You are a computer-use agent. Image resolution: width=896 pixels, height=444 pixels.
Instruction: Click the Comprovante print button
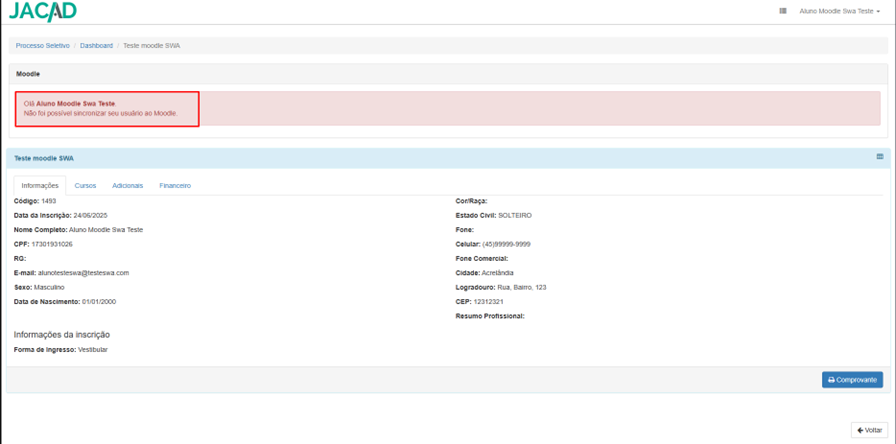click(852, 379)
